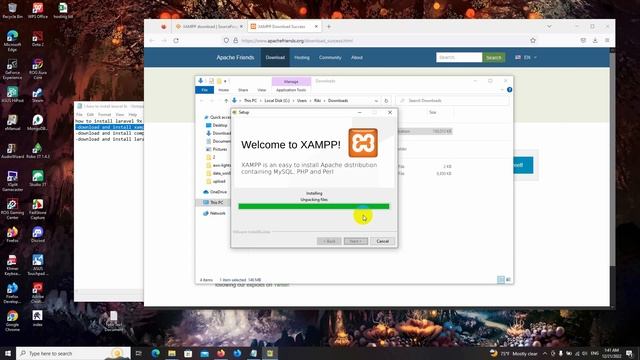Click the Up arrow in File Explorer navigation
The height and width of the screenshot is (360, 640).
coord(226,100)
